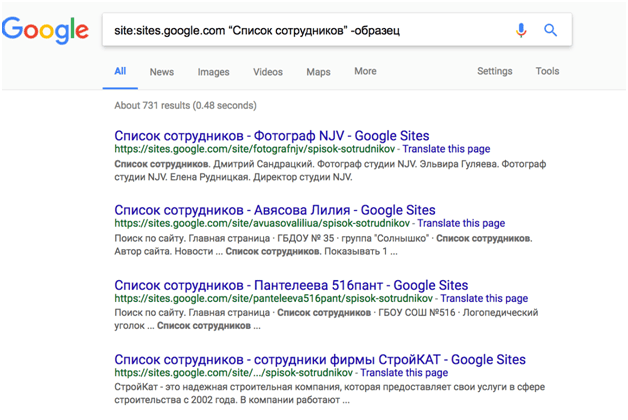Select the Maps tab
The image size is (628, 420).
point(318,72)
